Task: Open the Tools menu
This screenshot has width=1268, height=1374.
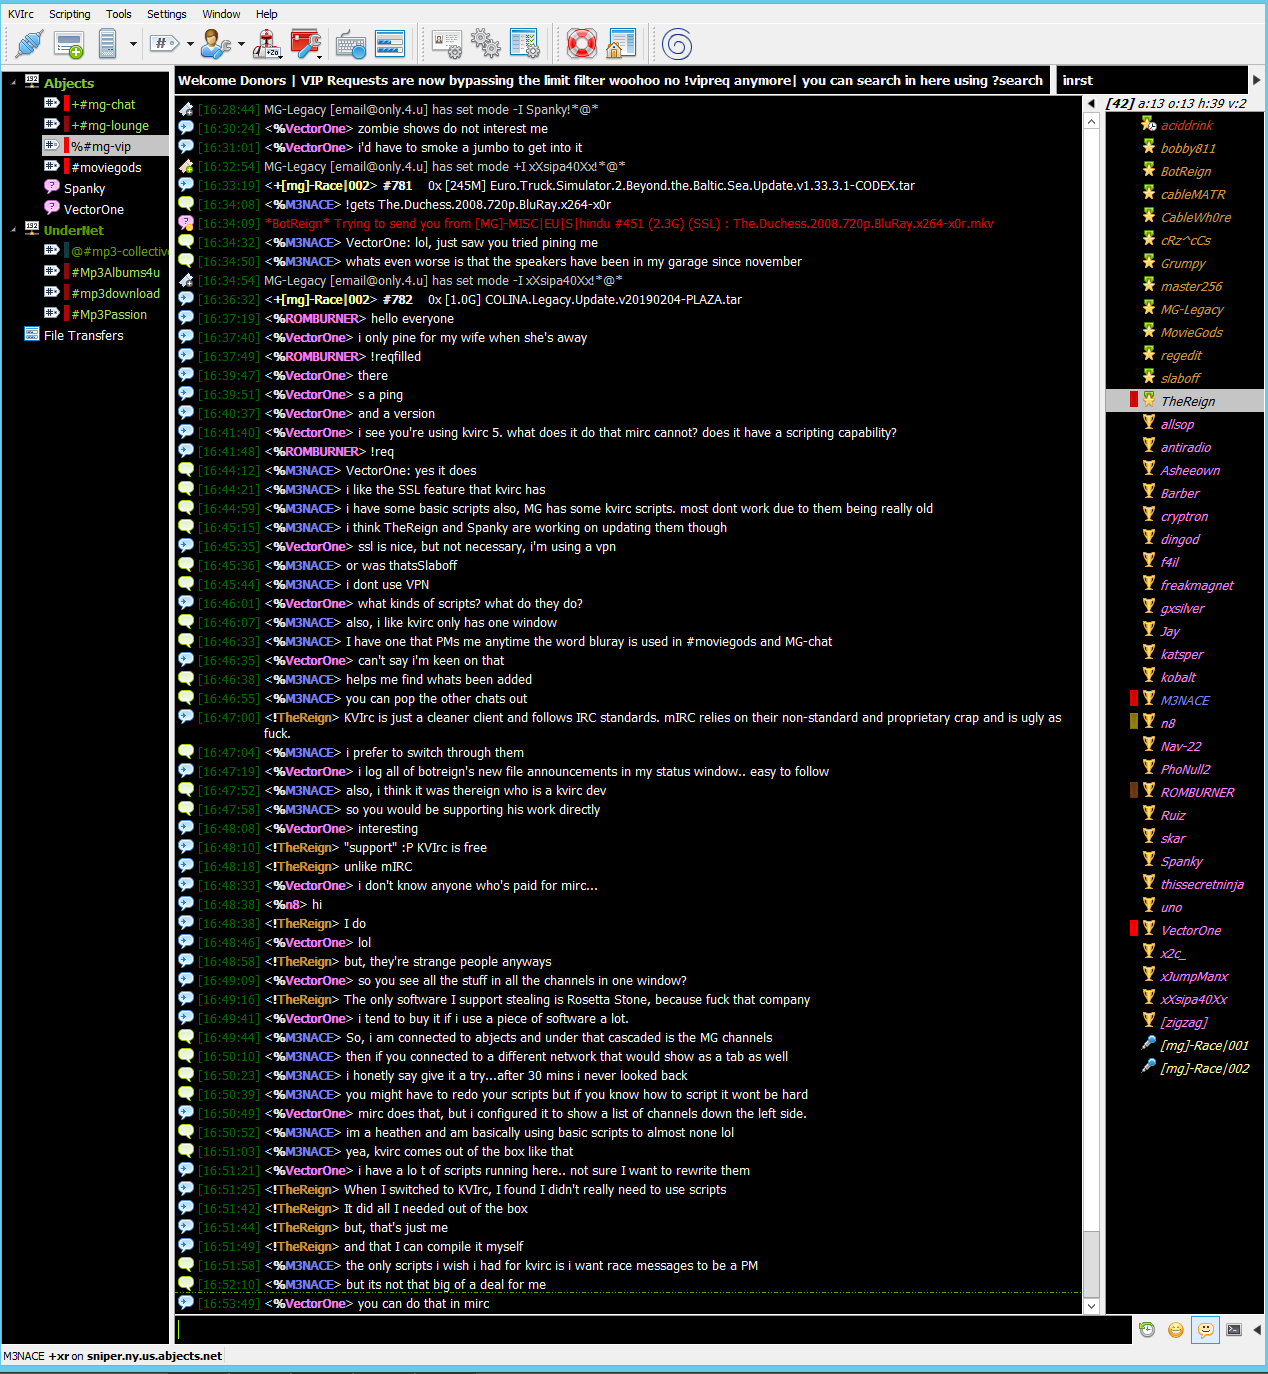Action: point(119,14)
